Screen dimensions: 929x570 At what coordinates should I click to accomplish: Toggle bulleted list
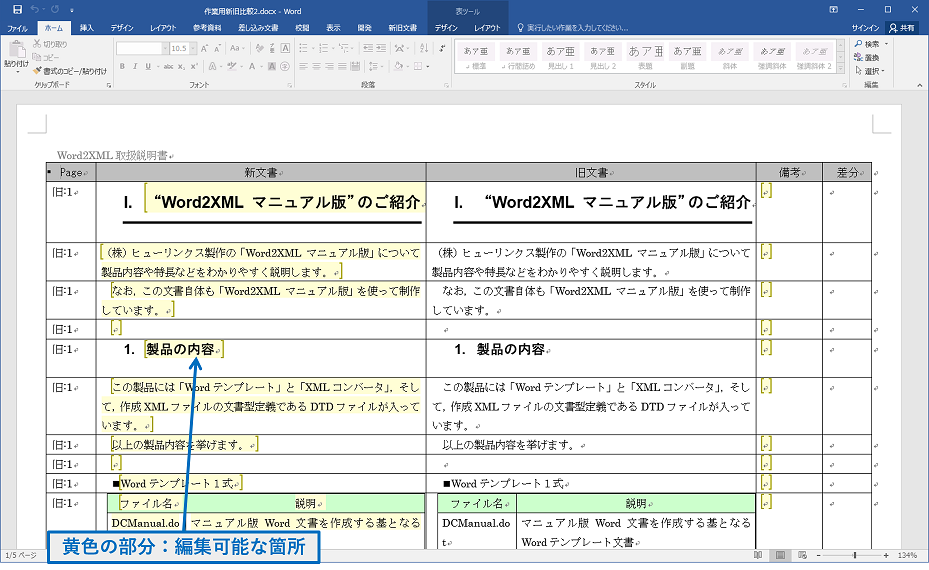(x=303, y=49)
